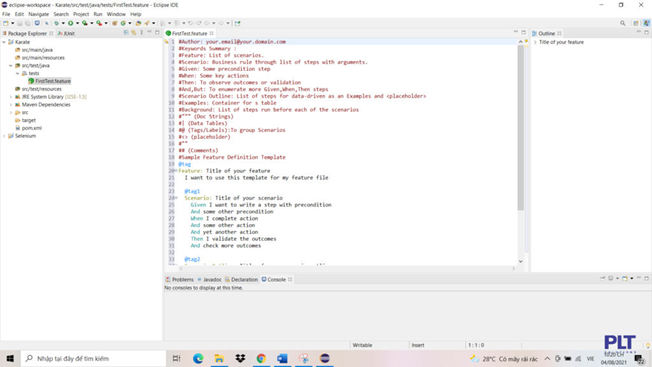Maximize the Package Explorer view

click(157, 32)
